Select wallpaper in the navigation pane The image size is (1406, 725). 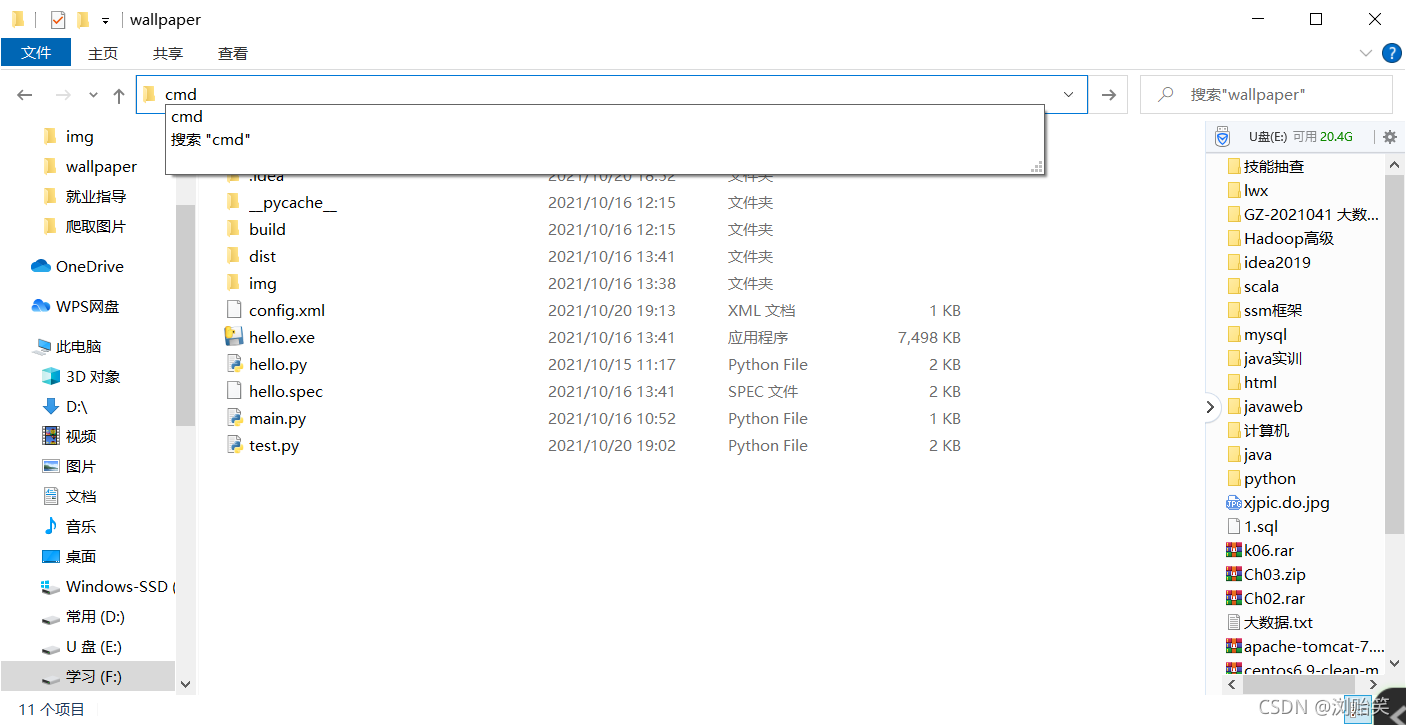tap(101, 166)
